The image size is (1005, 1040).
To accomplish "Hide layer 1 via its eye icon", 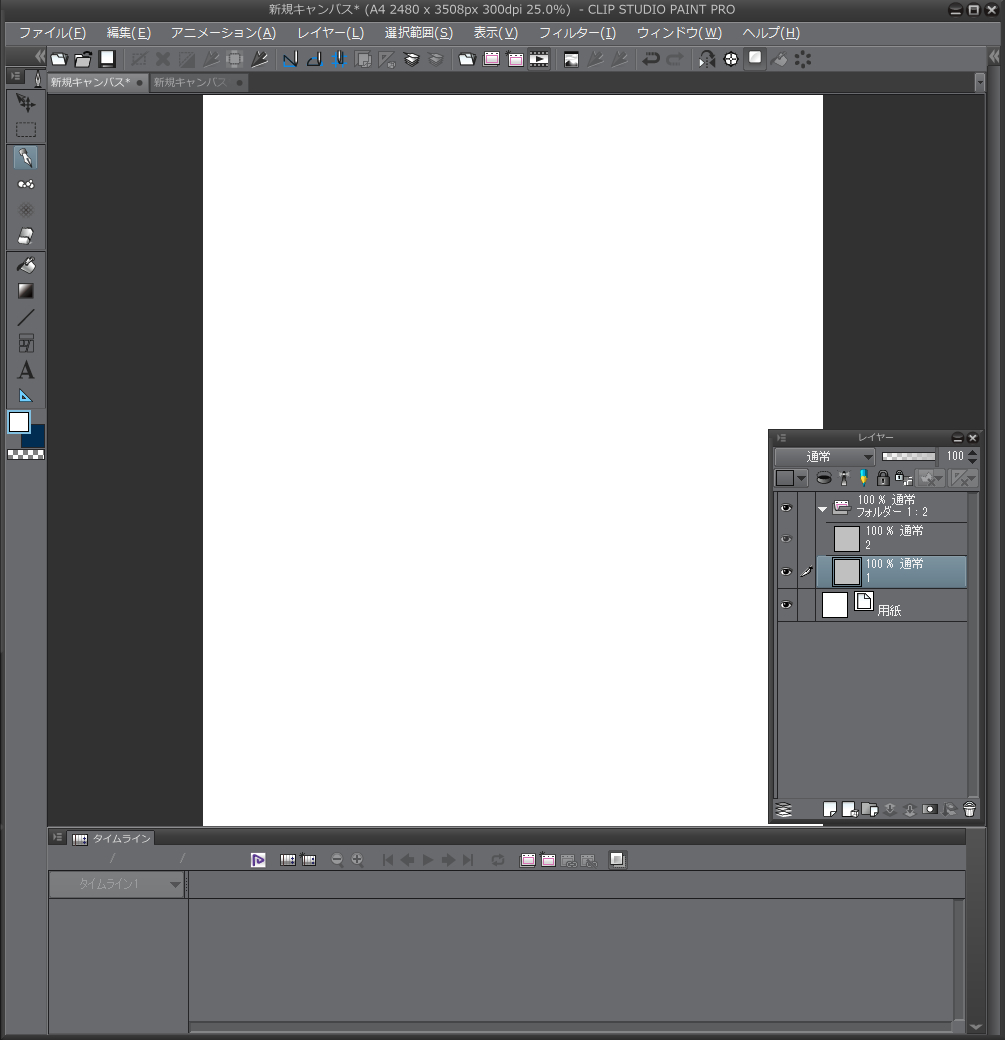I will [x=786, y=571].
